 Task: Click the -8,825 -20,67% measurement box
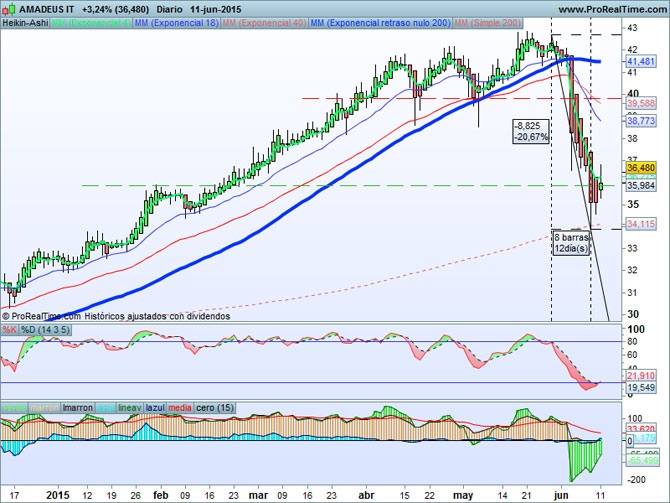pos(531,131)
